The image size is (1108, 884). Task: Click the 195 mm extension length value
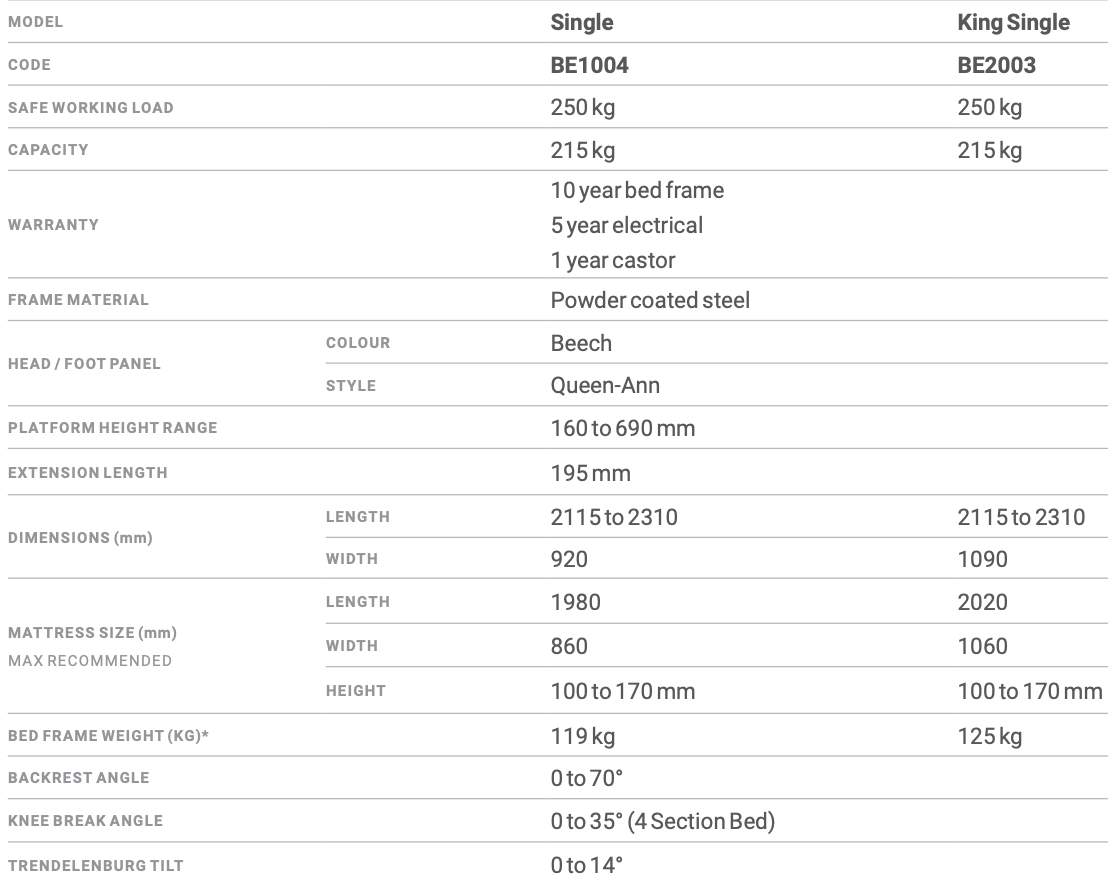tap(590, 473)
